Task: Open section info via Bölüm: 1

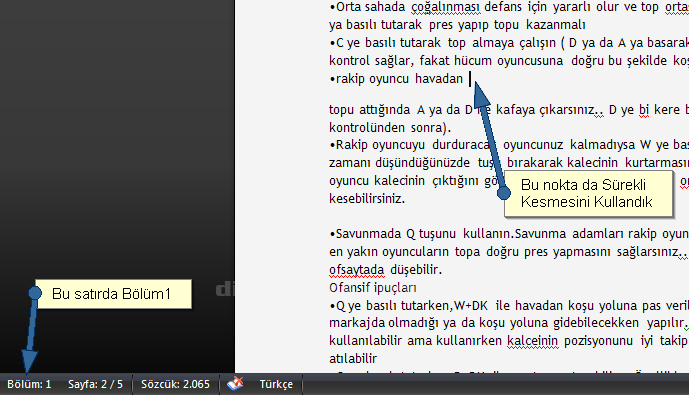Action: [29, 384]
